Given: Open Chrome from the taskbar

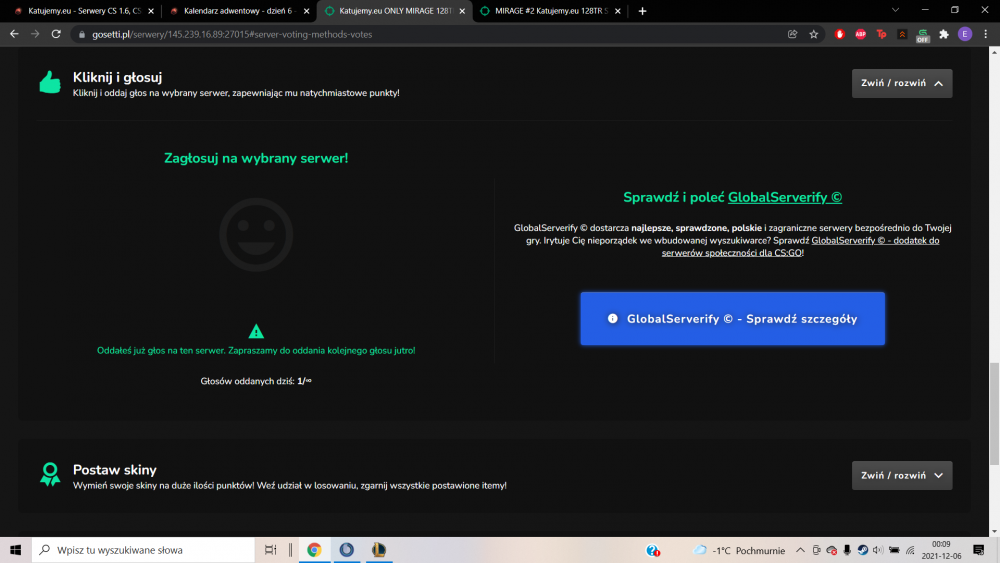Looking at the screenshot, I should pos(314,550).
